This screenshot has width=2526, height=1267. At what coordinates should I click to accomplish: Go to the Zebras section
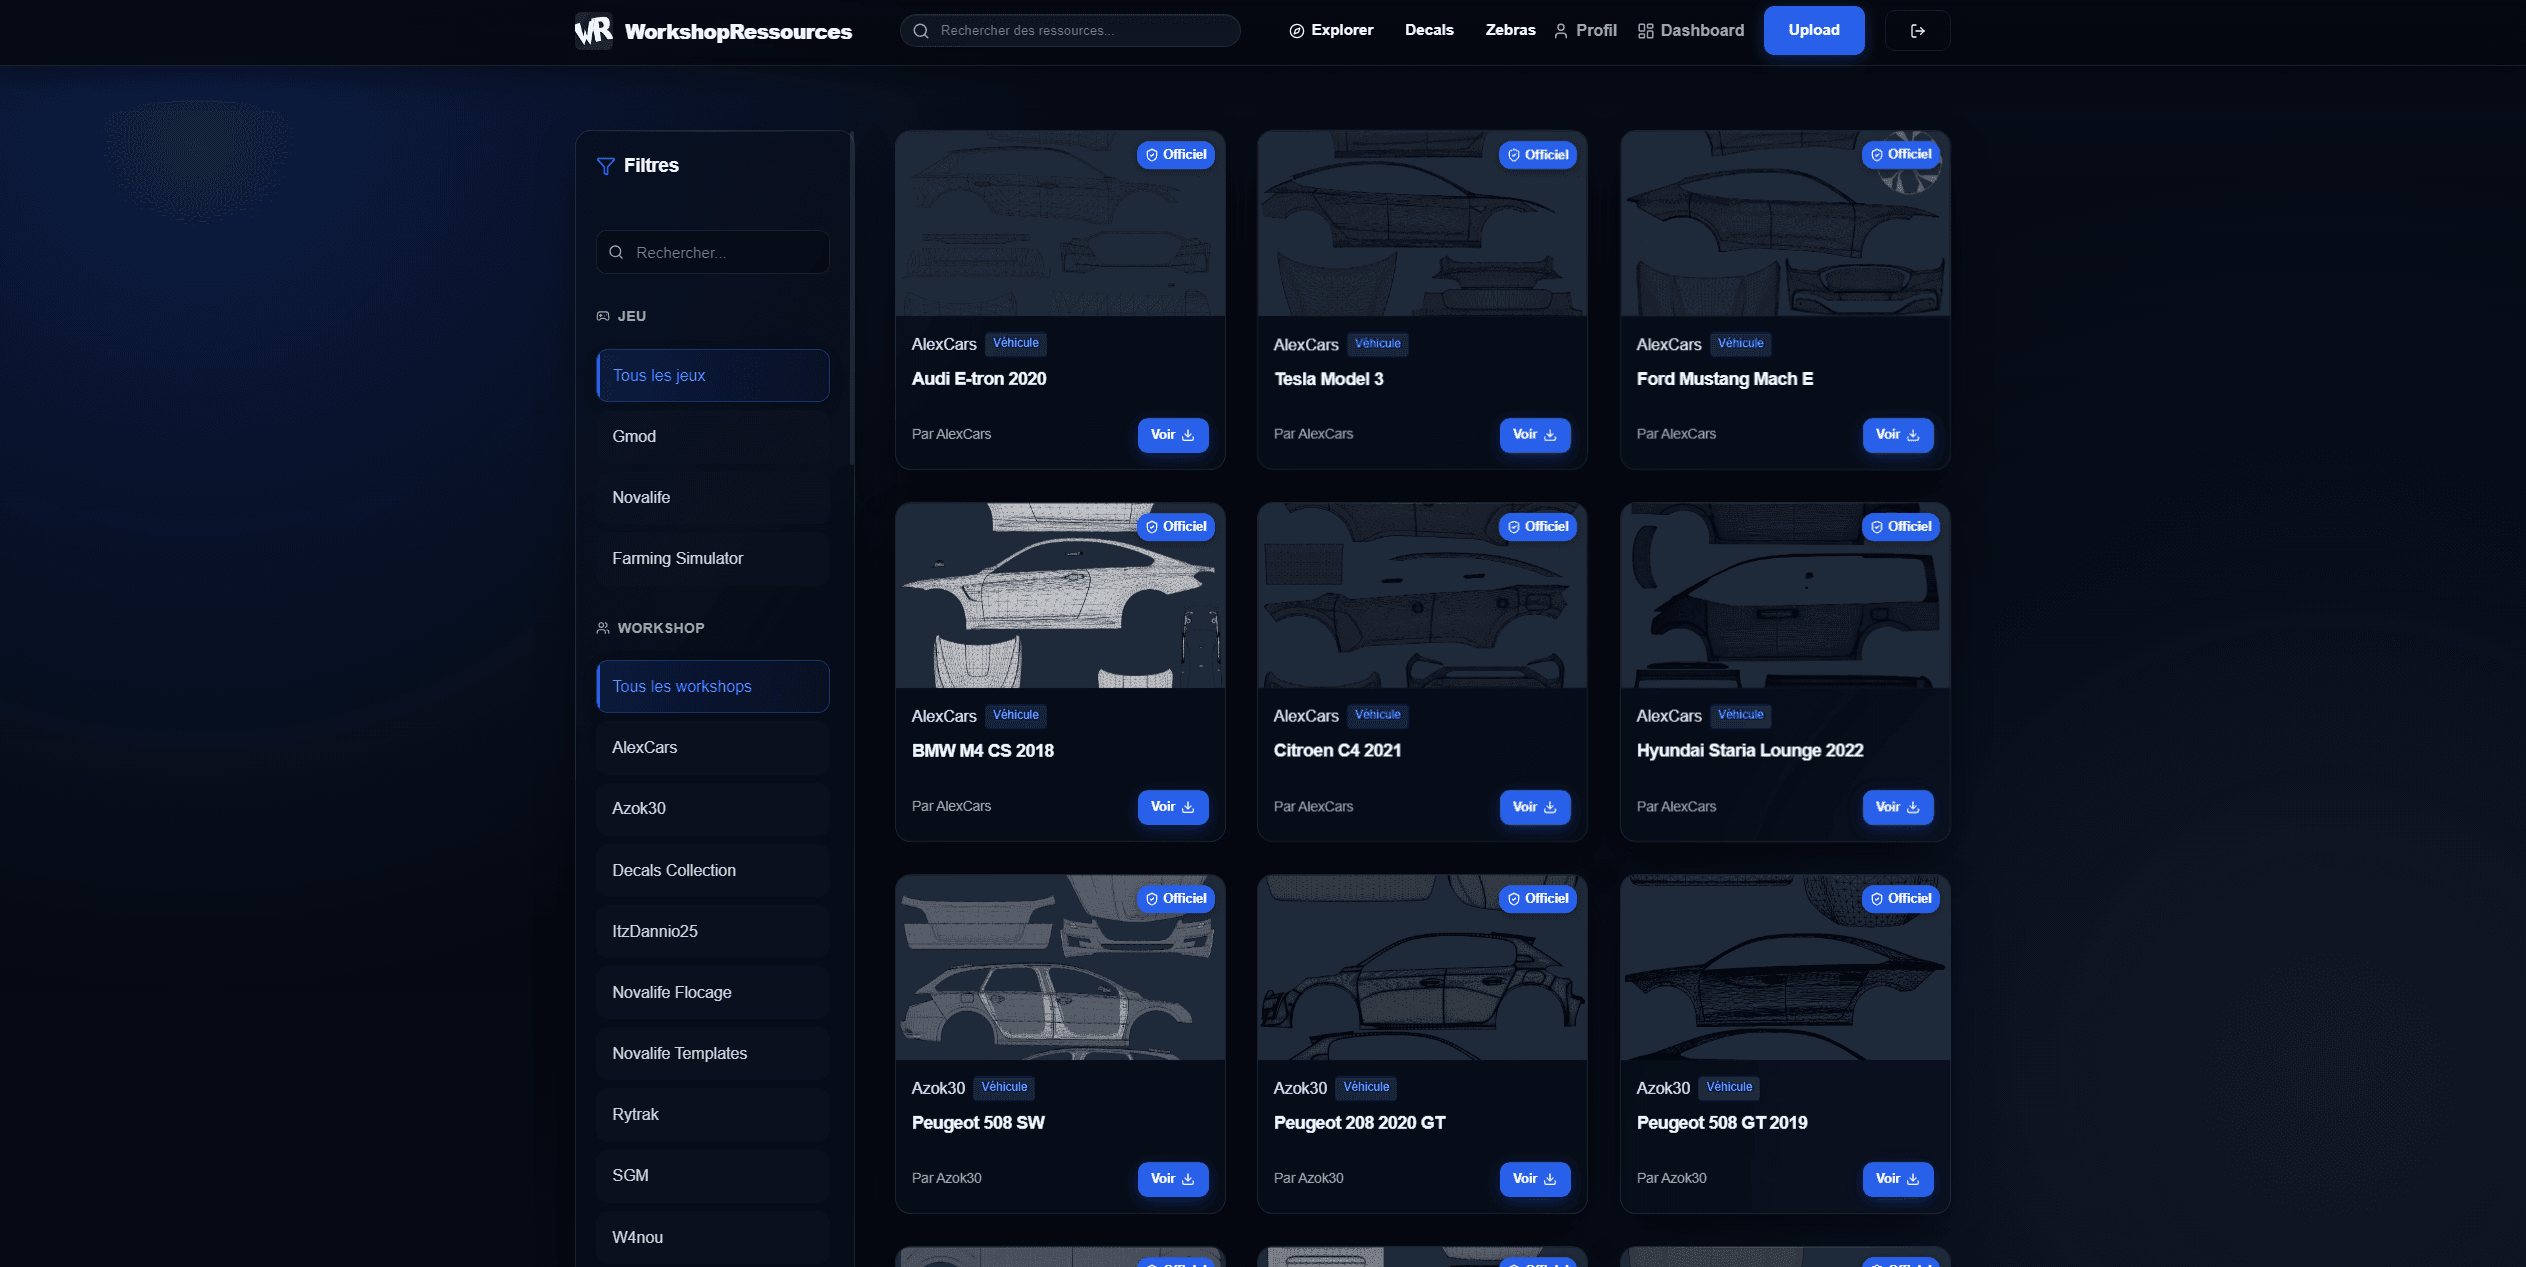pos(1510,31)
